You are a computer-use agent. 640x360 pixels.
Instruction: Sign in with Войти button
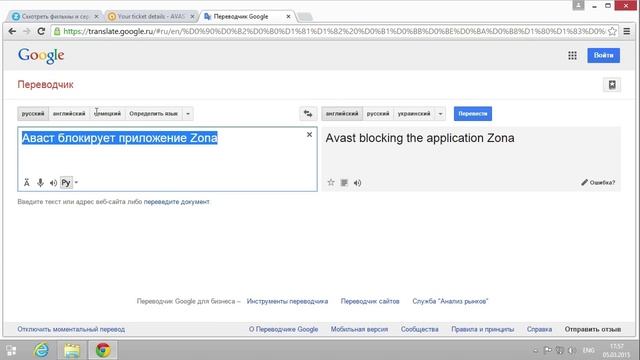(603, 56)
